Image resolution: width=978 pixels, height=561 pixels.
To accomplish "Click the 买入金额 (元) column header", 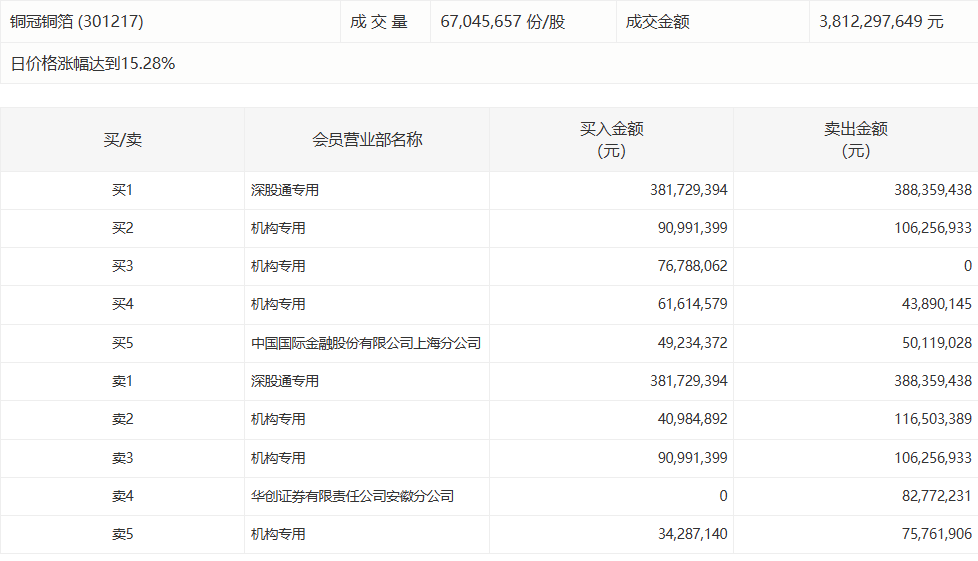I will point(611,140).
